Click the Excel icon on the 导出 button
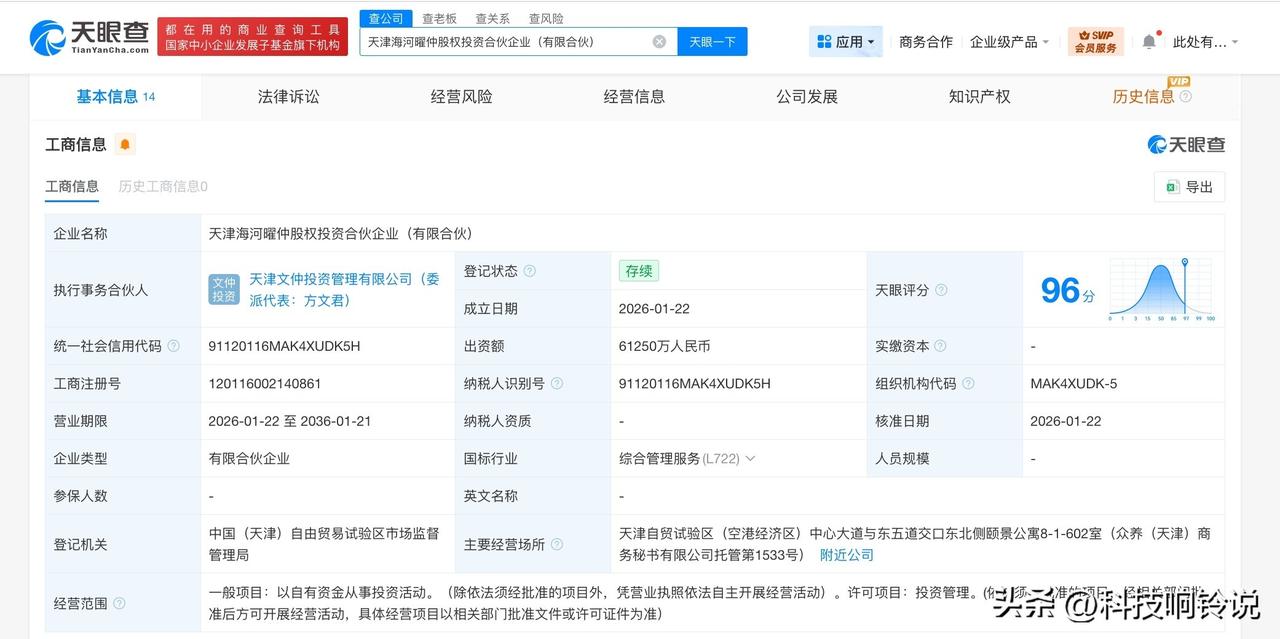Screen dimensions: 1280x639 click(1172, 187)
